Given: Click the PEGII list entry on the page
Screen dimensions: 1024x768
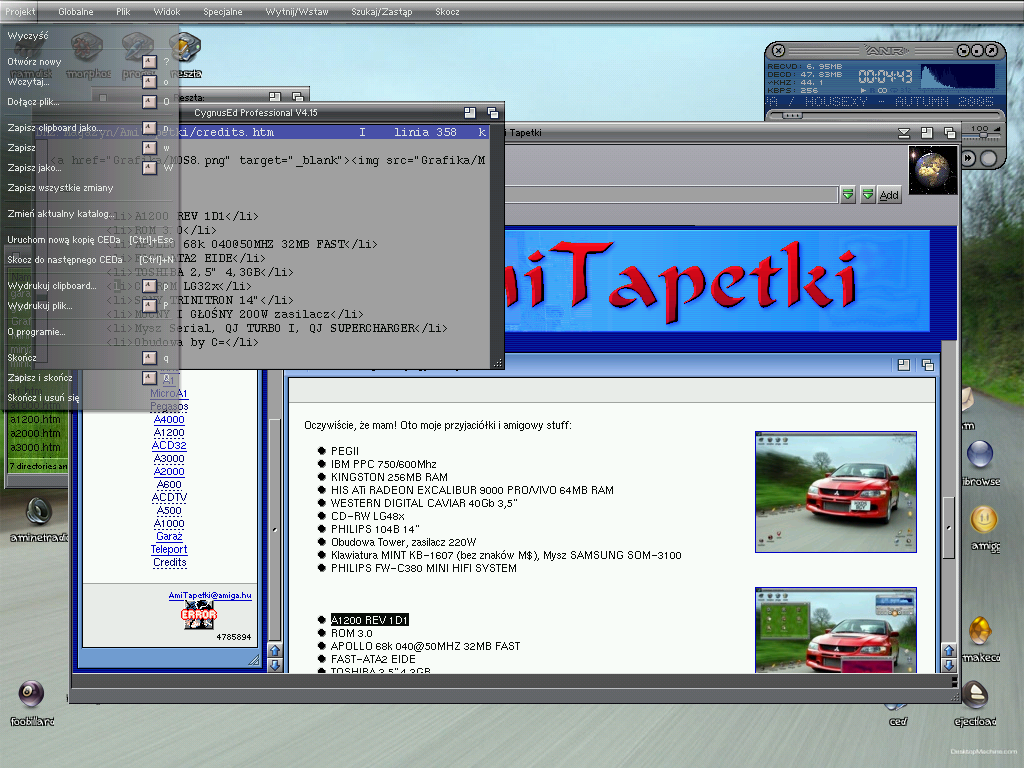Looking at the screenshot, I should (345, 451).
